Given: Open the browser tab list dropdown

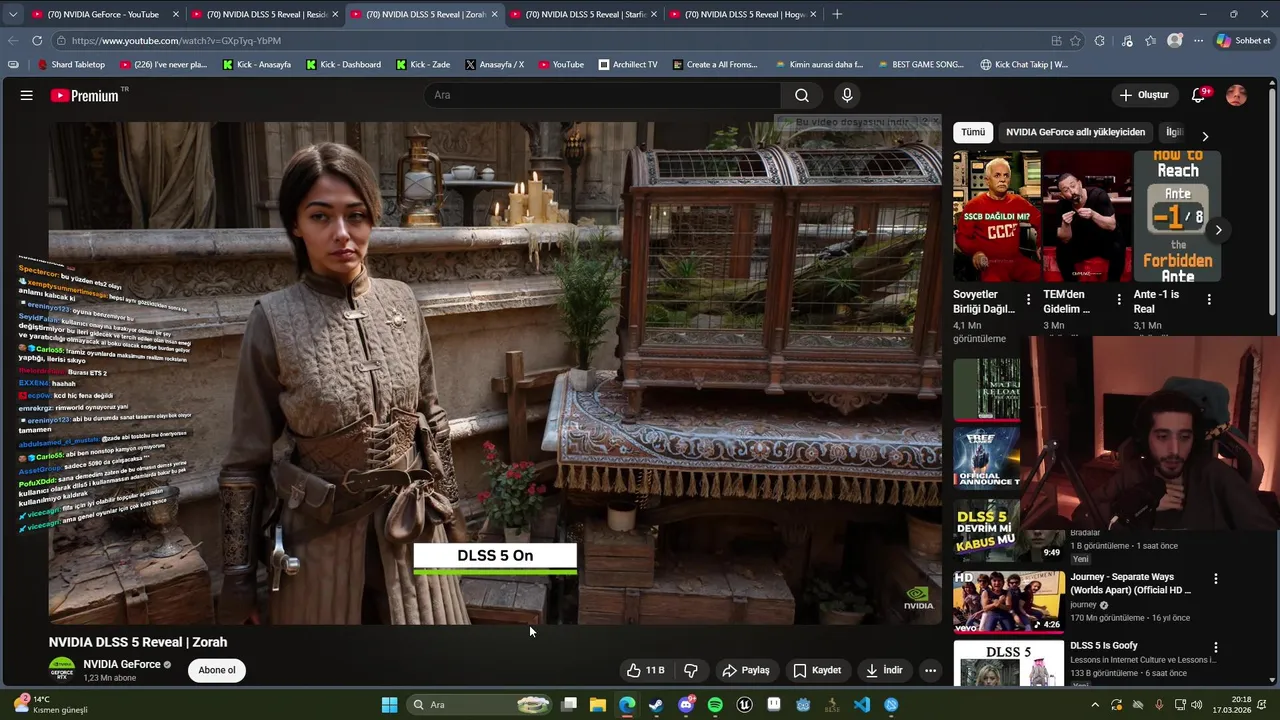Looking at the screenshot, I should 12,14.
